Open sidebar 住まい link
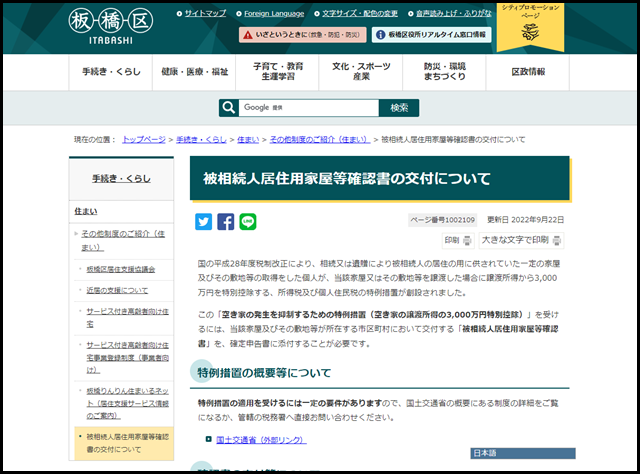Viewport: 640px width, 474px height. [86, 211]
